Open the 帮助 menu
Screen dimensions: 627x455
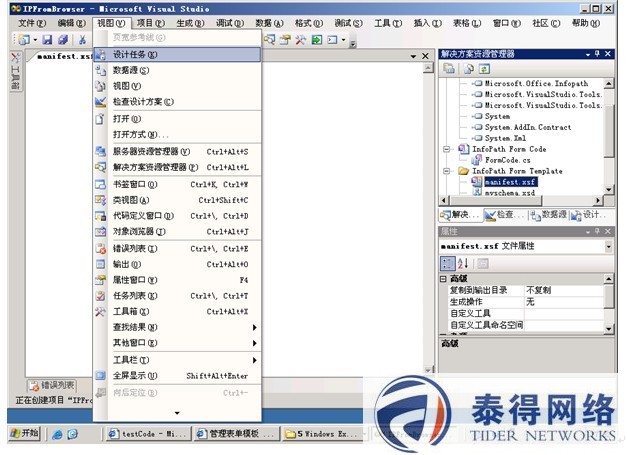[586, 23]
